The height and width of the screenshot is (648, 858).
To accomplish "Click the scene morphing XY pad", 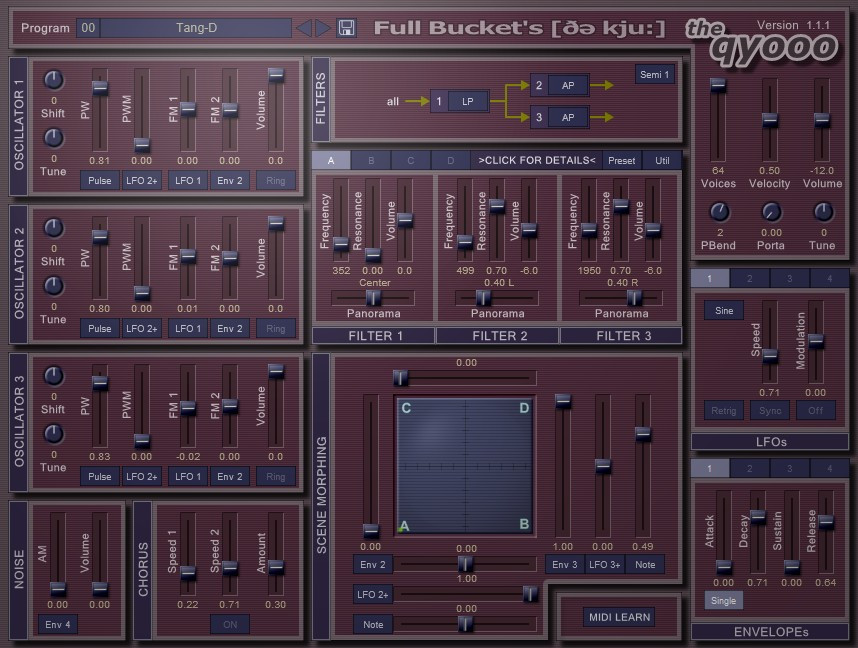I will 465,466.
